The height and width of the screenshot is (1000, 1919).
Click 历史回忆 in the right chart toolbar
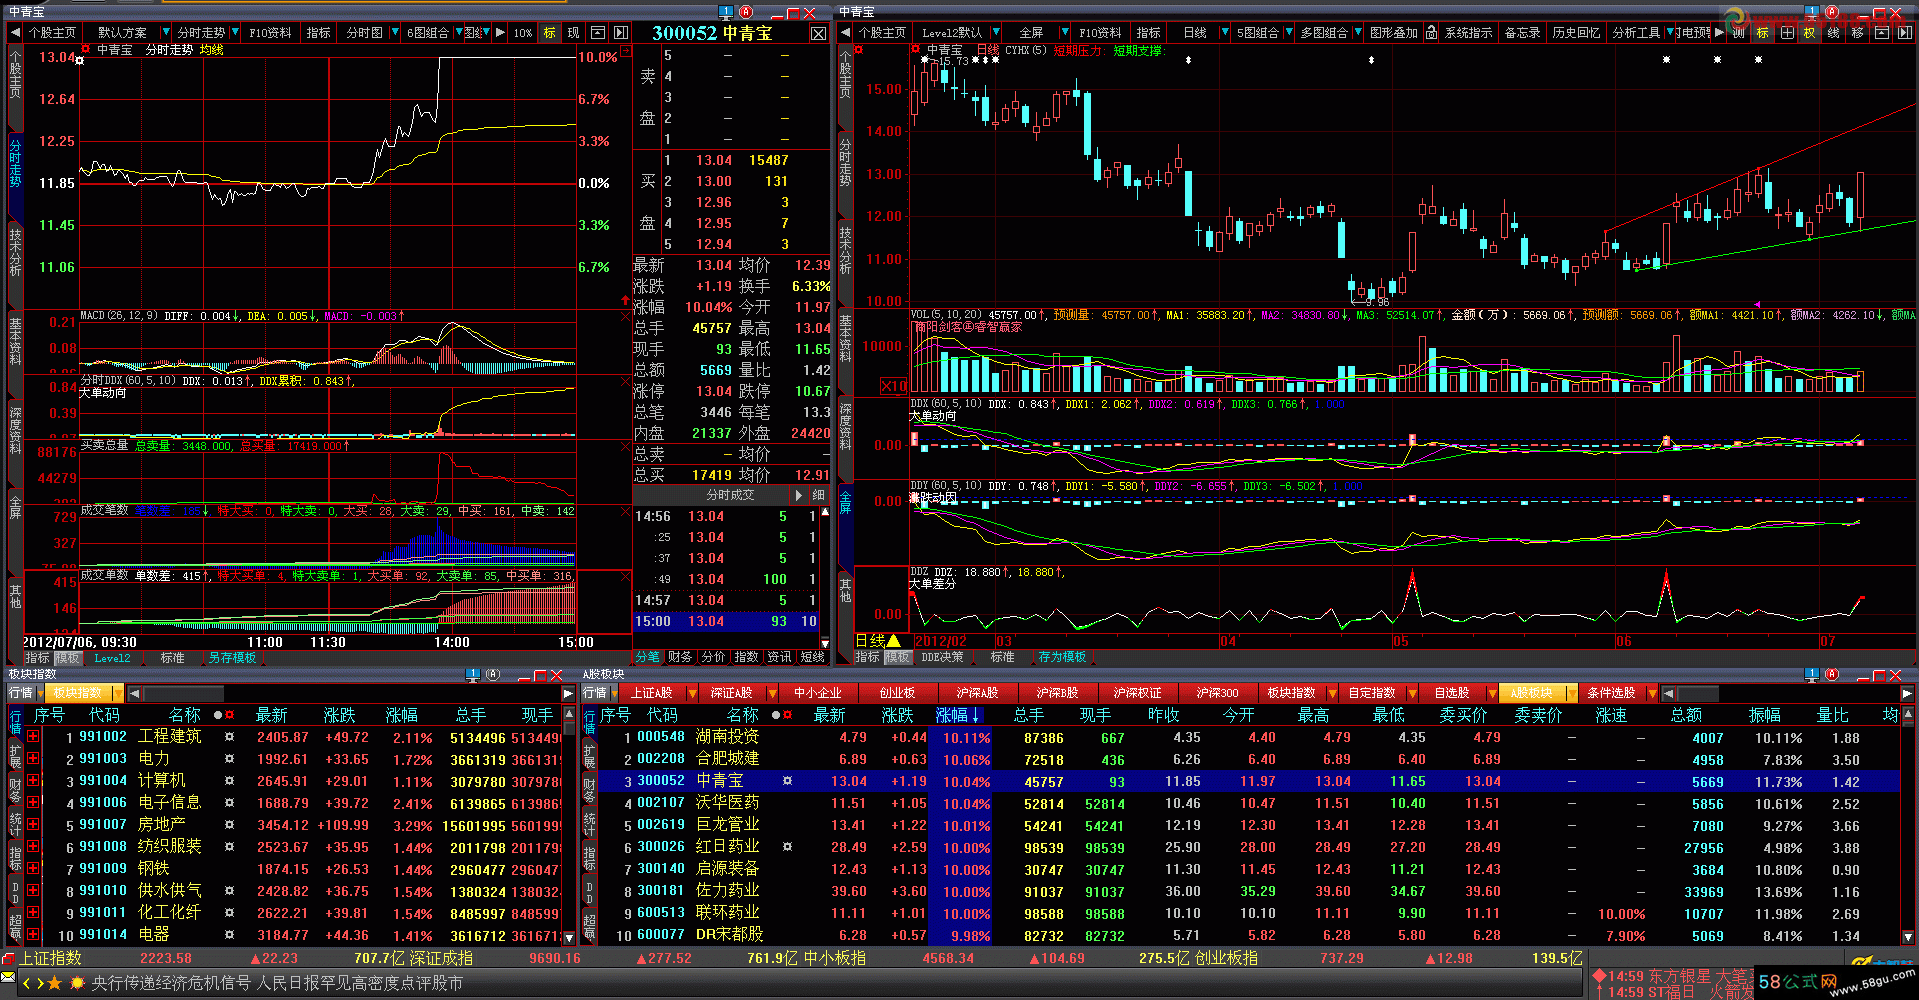tap(1576, 32)
